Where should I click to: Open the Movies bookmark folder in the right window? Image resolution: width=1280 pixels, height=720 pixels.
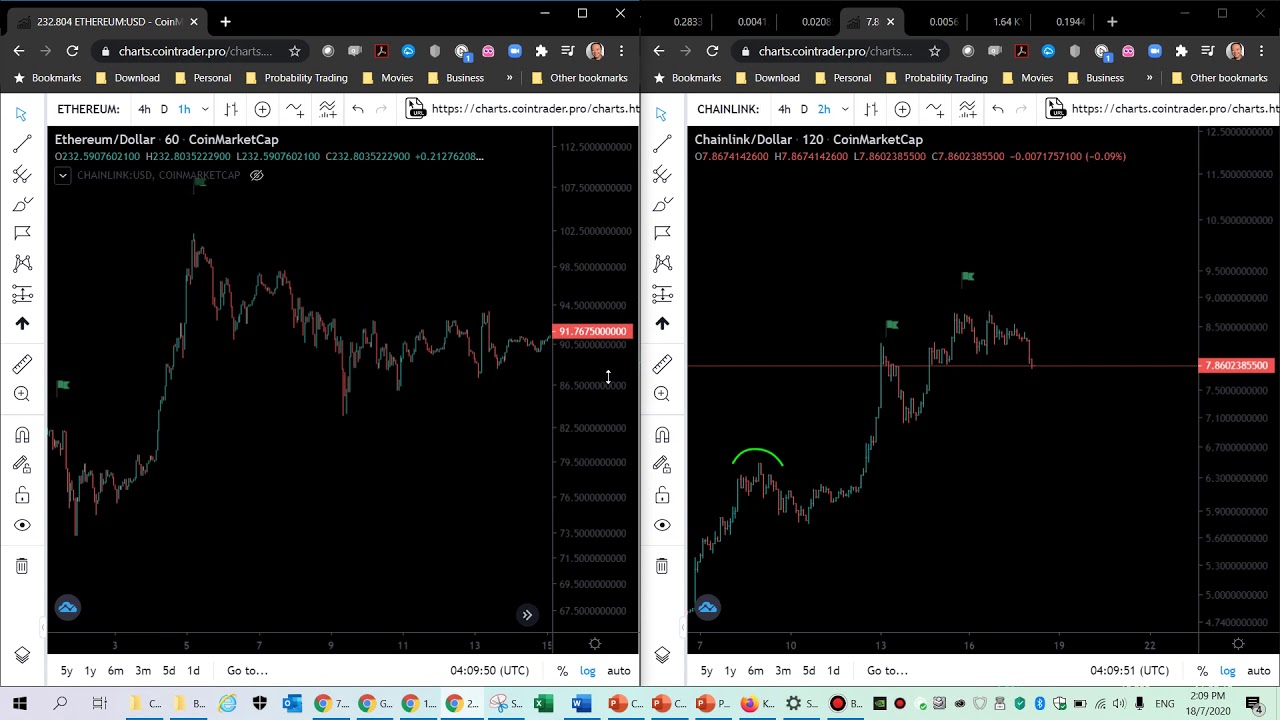pos(1027,78)
